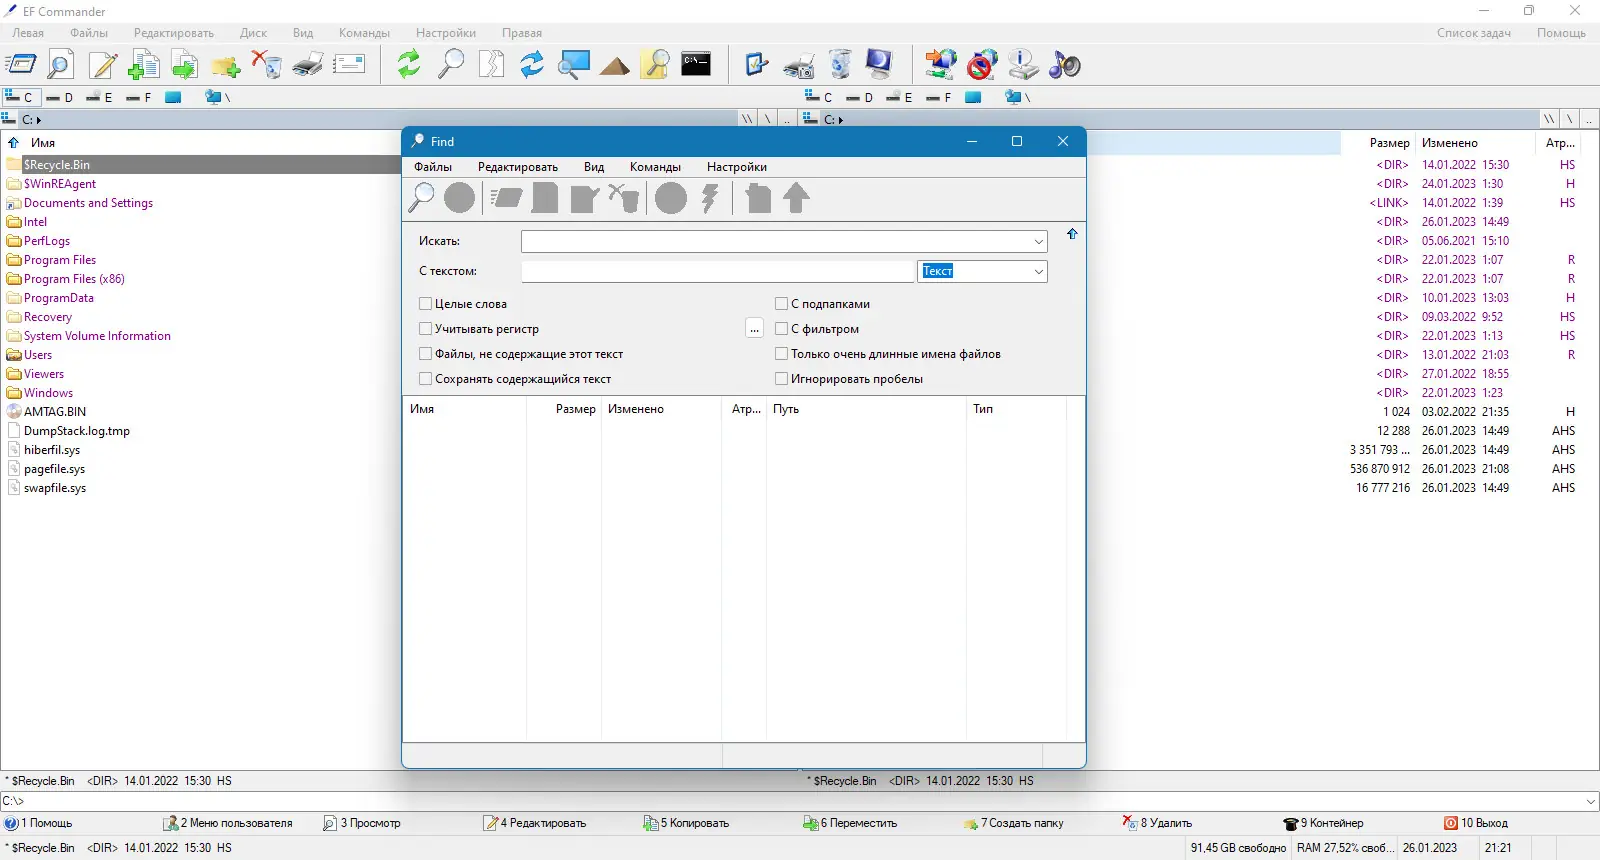Open Редактировать menu in Find window

518,167
